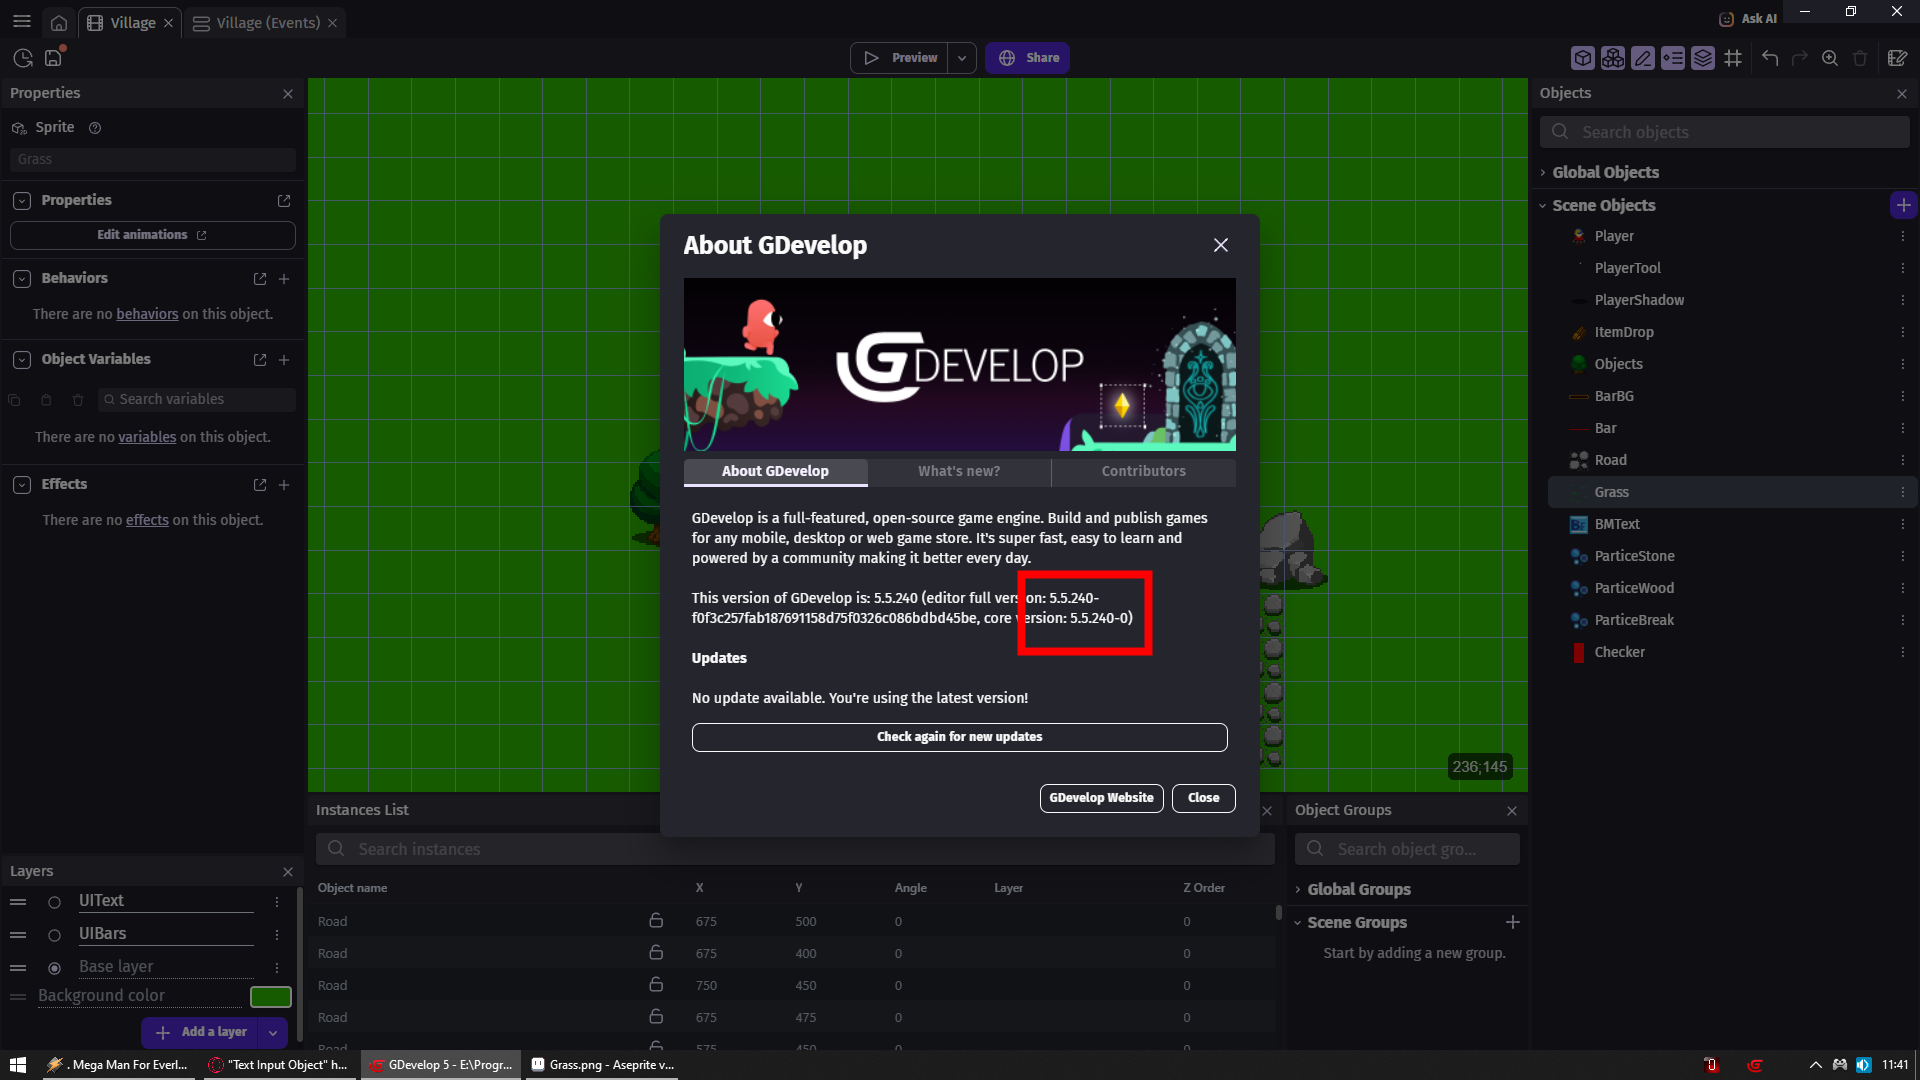Screen dimensions: 1920x1080
Task: Click Check again for new updates
Action: [x=959, y=737]
